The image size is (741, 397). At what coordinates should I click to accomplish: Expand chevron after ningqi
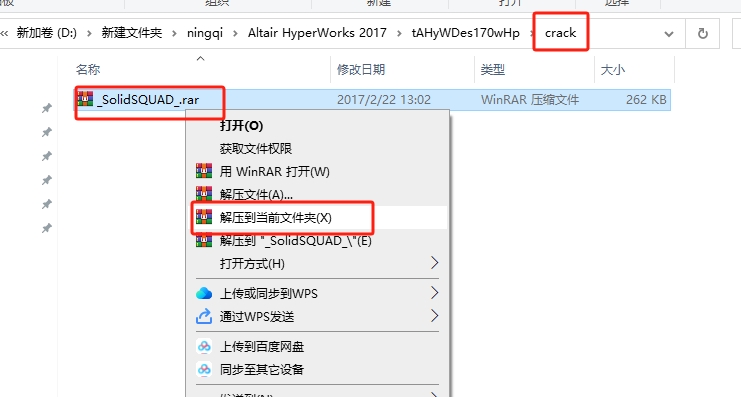tap(235, 34)
